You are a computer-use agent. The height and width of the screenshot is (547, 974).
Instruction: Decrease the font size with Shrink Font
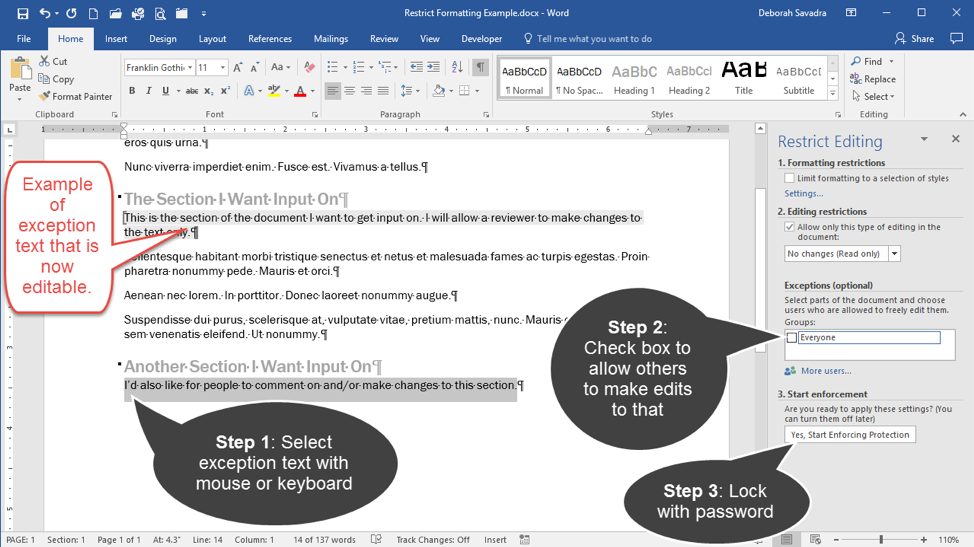coord(255,68)
